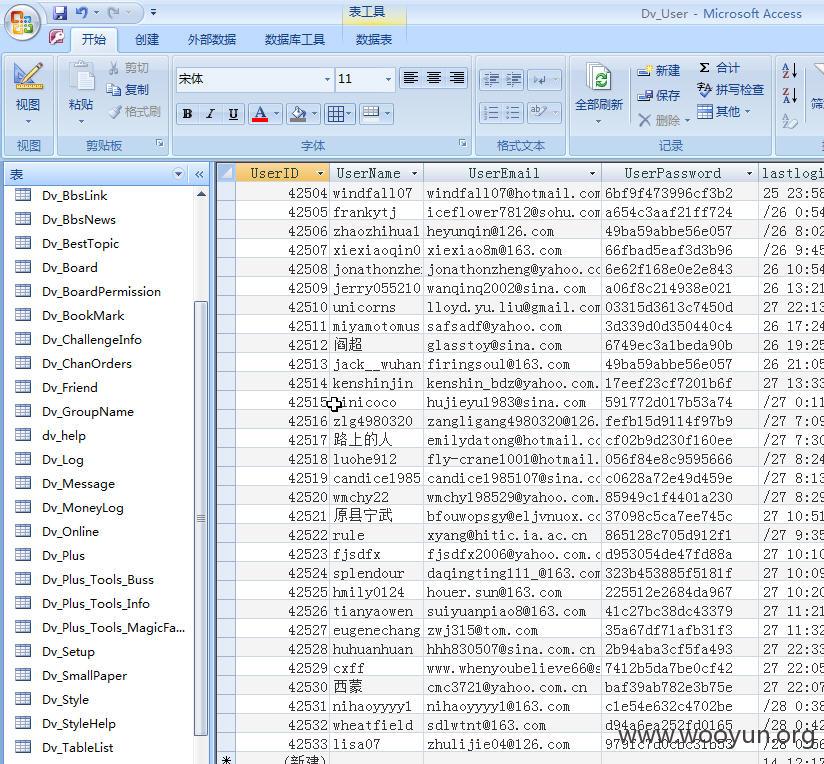Open the clipboard group dialog launcher
Screen dimensions: 824x764
click(160, 143)
